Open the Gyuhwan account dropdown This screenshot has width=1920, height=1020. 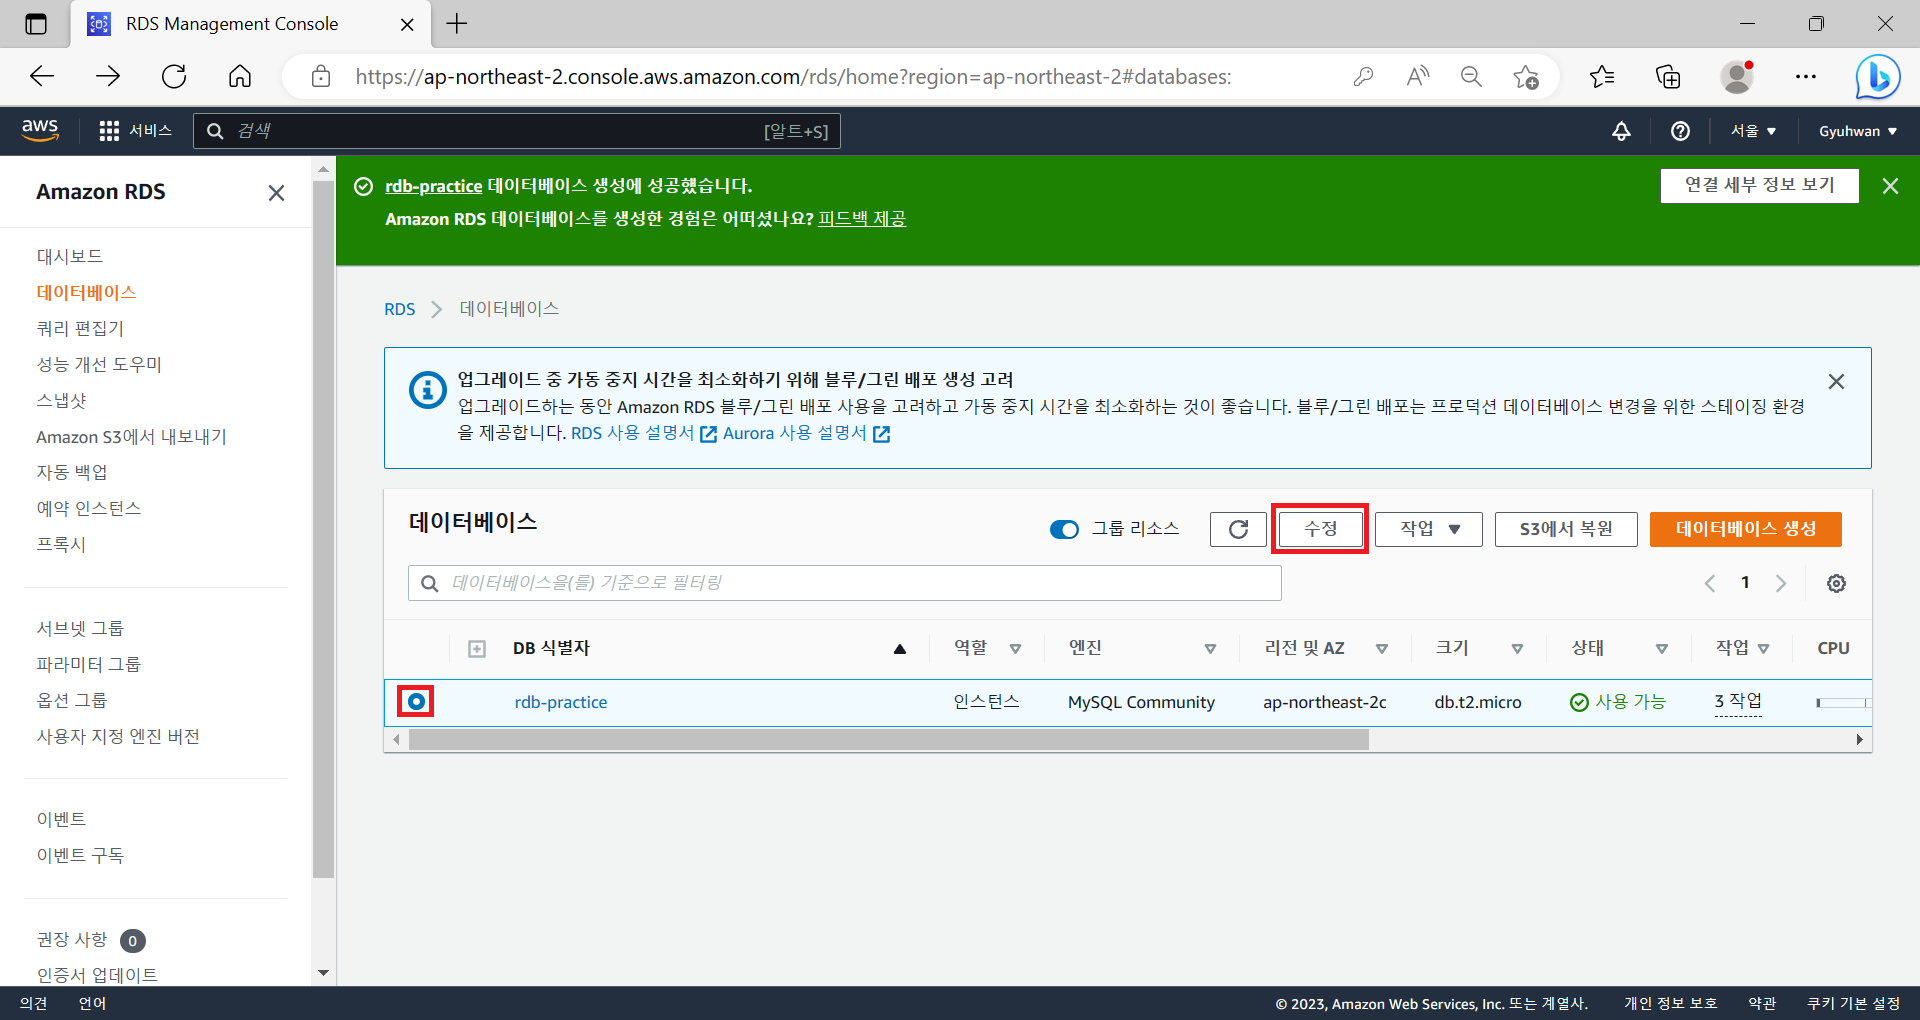(x=1858, y=131)
